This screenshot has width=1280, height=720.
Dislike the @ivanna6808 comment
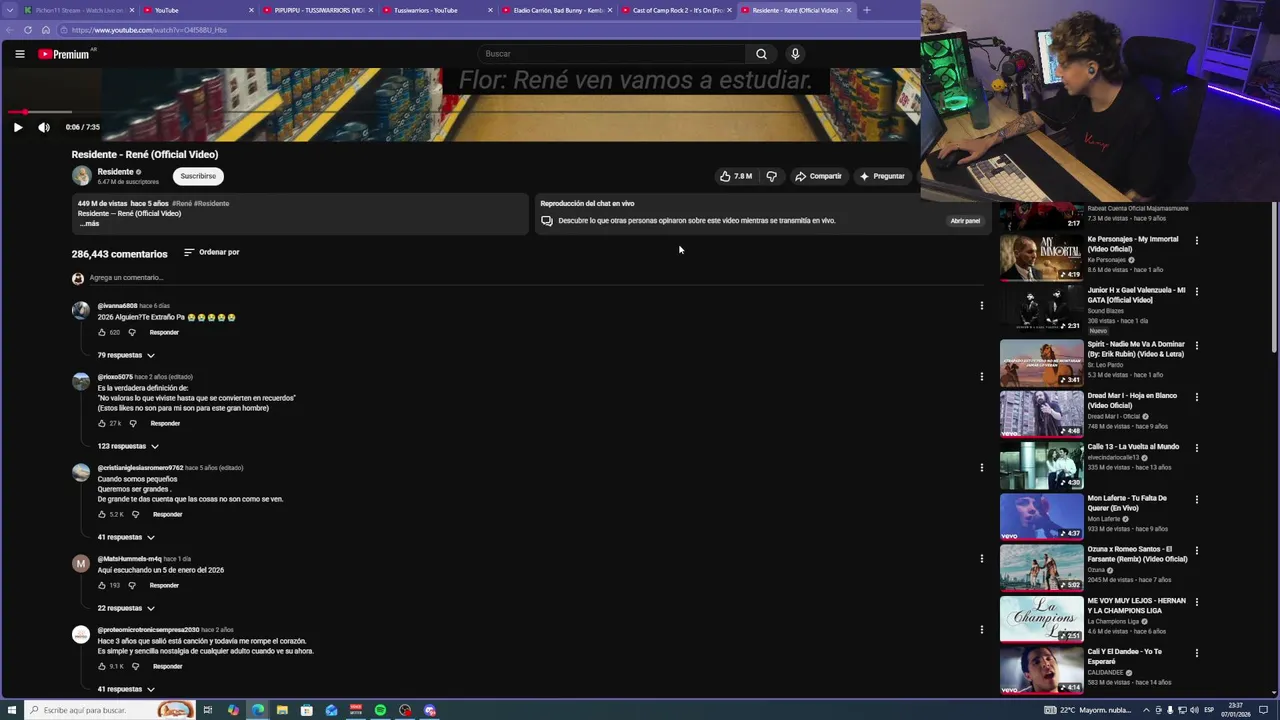pos(132,332)
